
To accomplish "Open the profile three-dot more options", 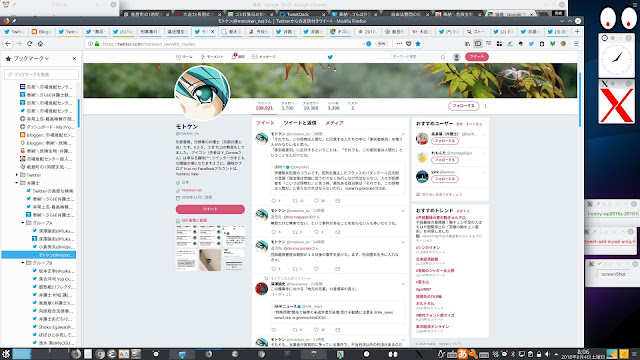I will pos(485,106).
